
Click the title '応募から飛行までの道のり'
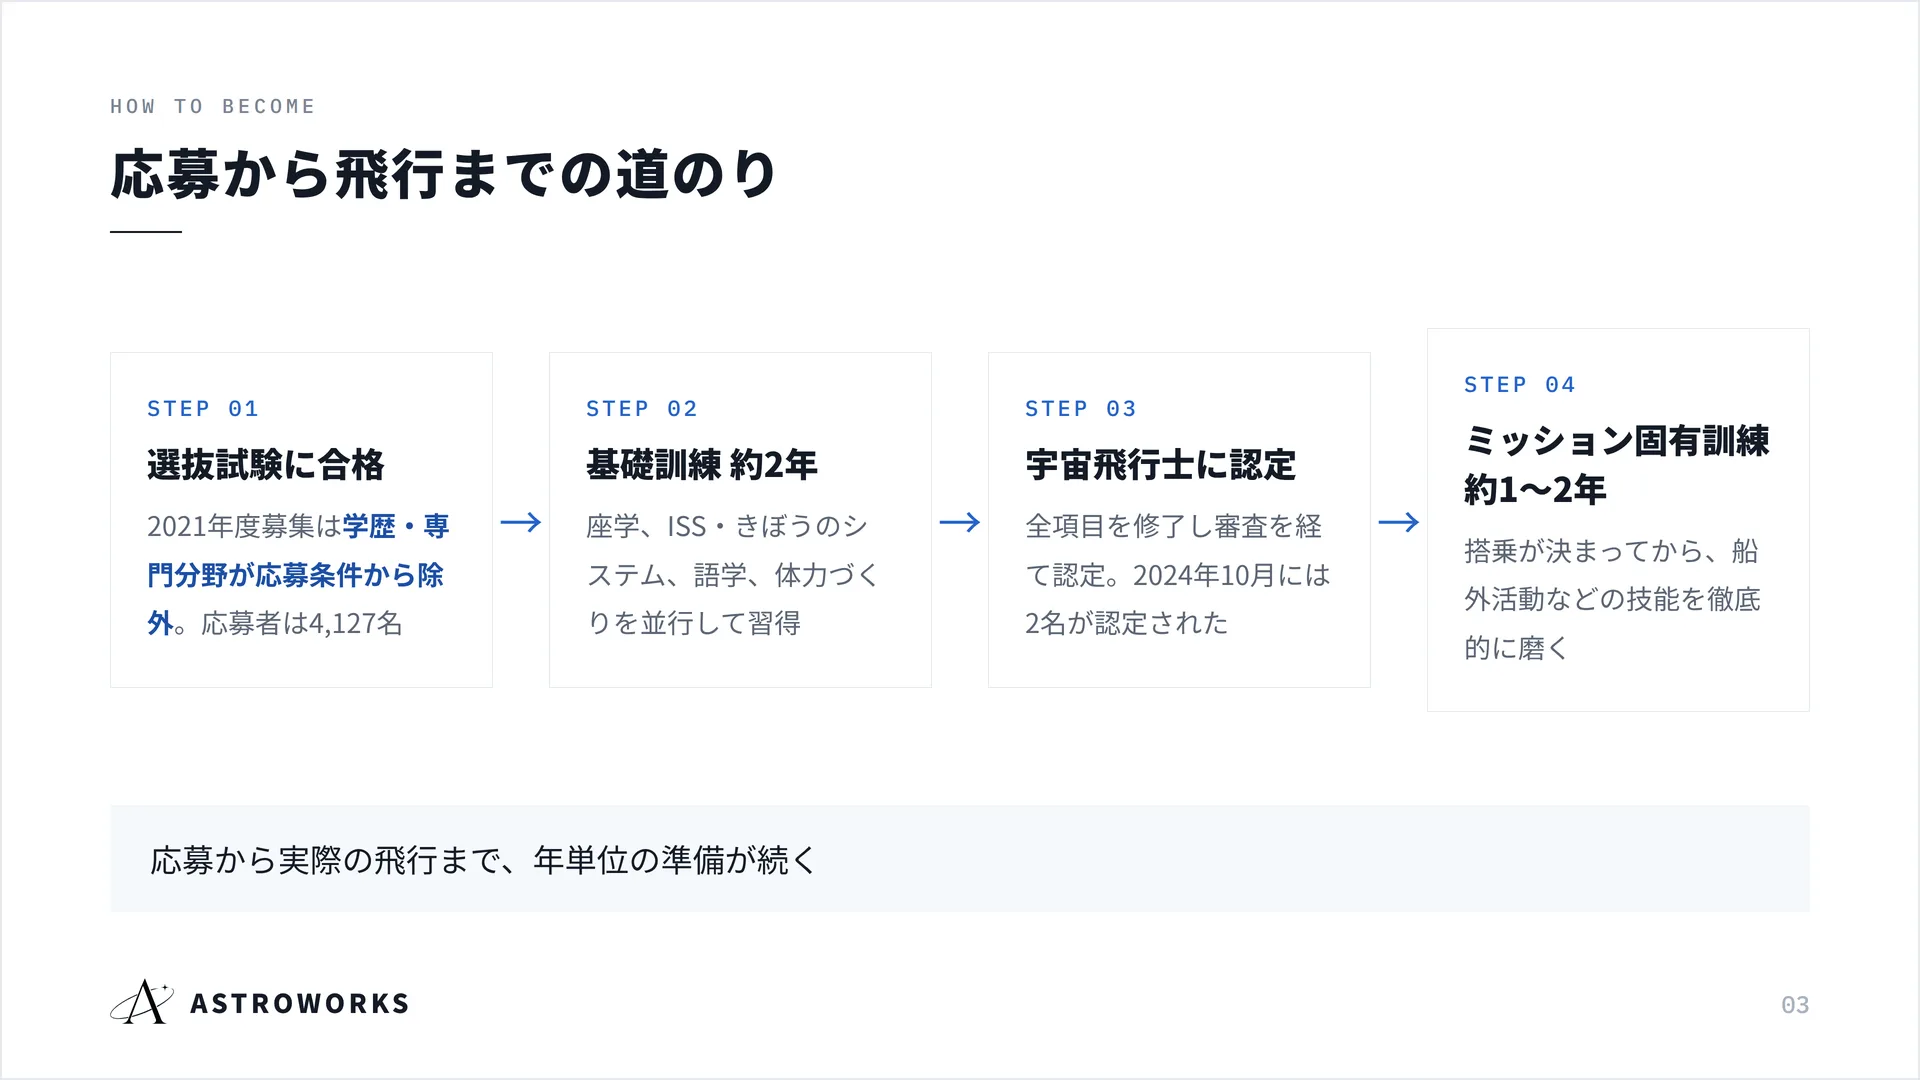pyautogui.click(x=444, y=174)
